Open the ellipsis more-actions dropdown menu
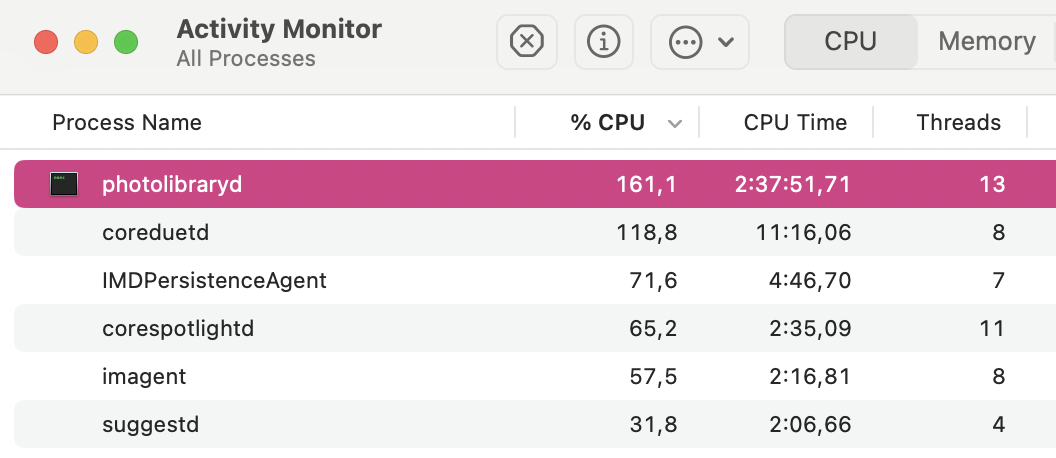Image resolution: width=1056 pixels, height=458 pixels. (x=700, y=42)
